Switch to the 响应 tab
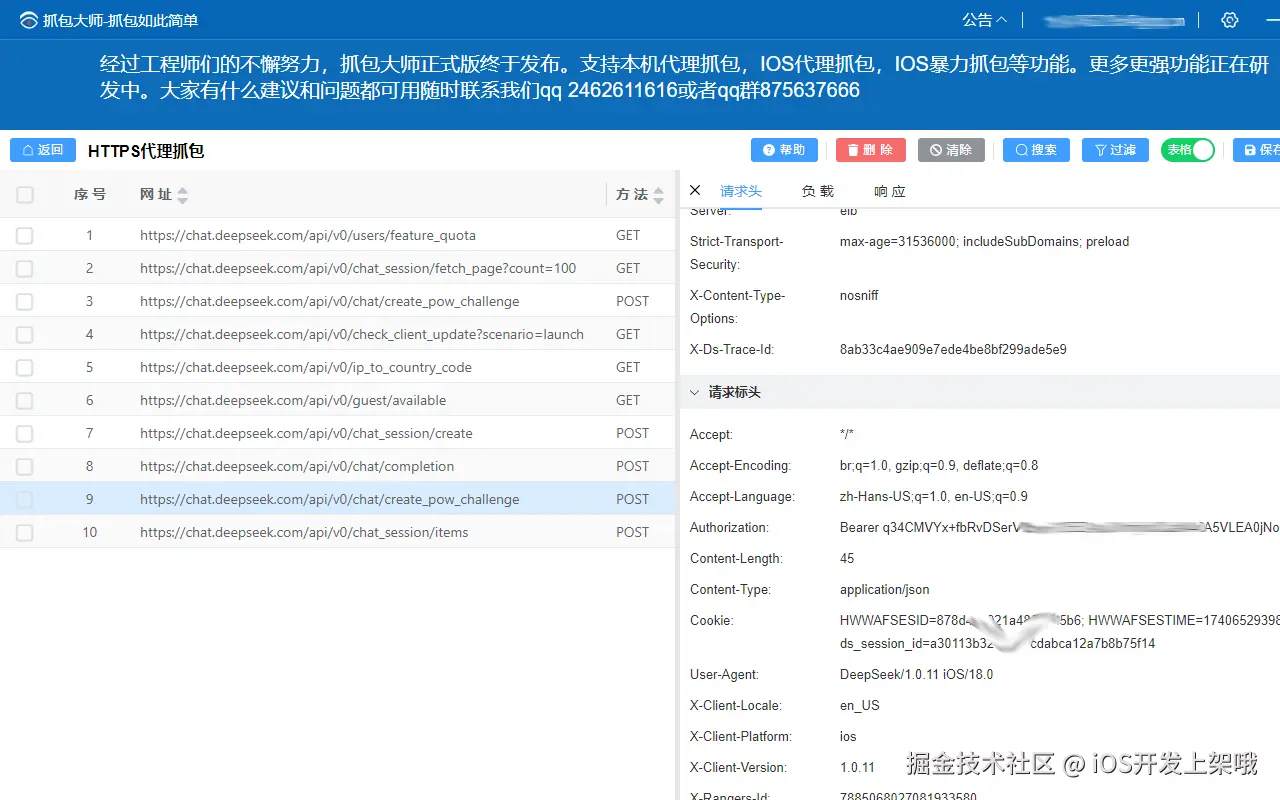 point(889,191)
